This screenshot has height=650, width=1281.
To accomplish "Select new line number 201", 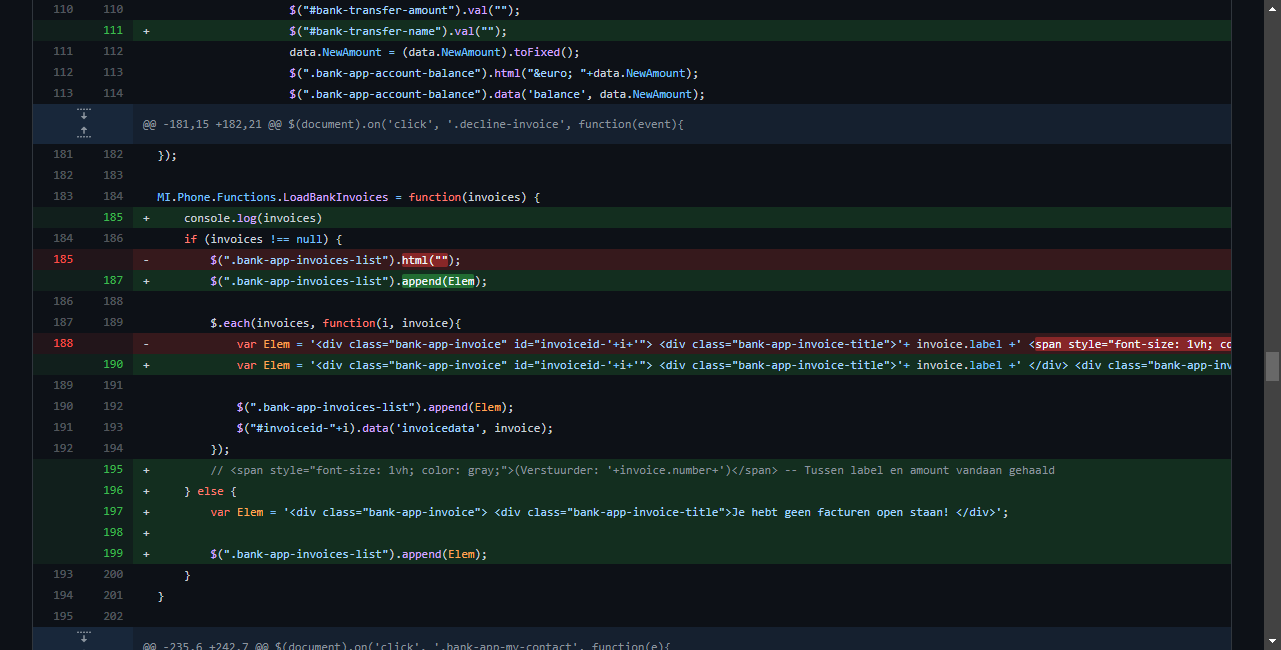I will pyautogui.click(x=112, y=596).
